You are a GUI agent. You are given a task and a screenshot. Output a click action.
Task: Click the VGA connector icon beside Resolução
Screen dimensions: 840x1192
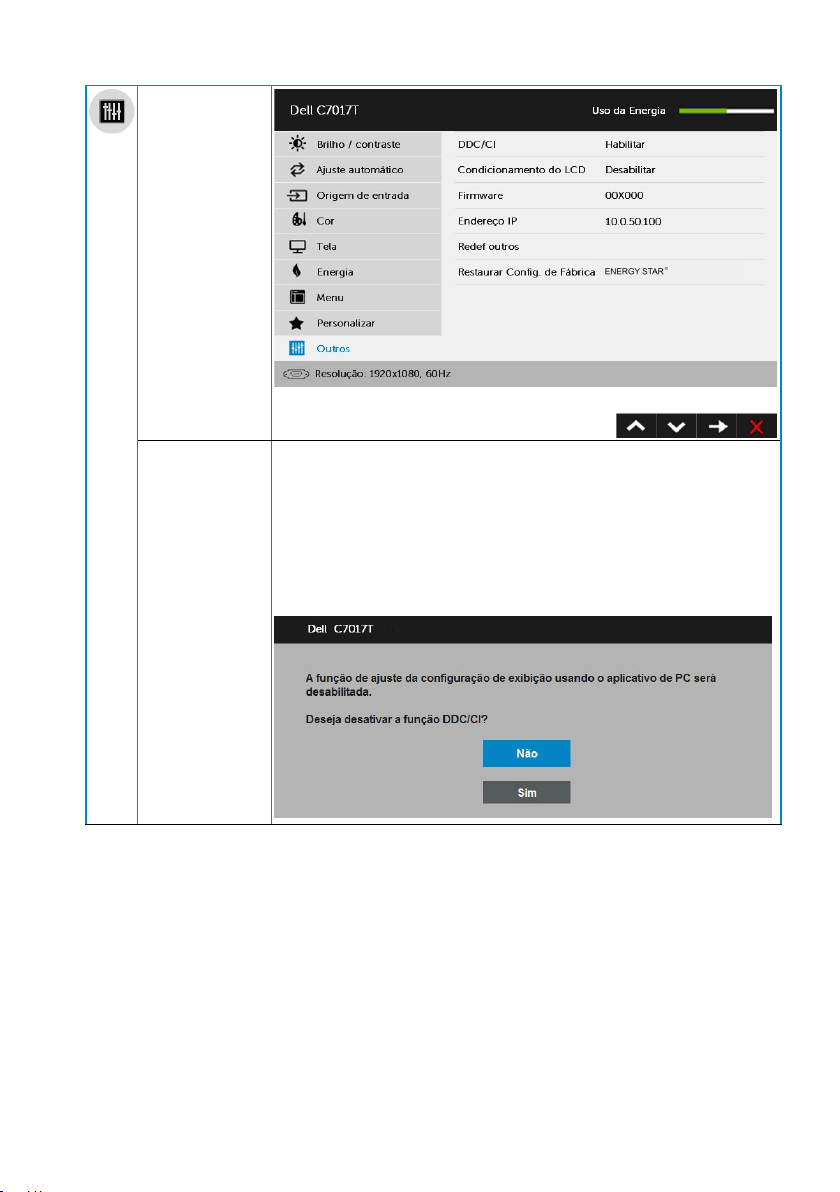tap(296, 374)
